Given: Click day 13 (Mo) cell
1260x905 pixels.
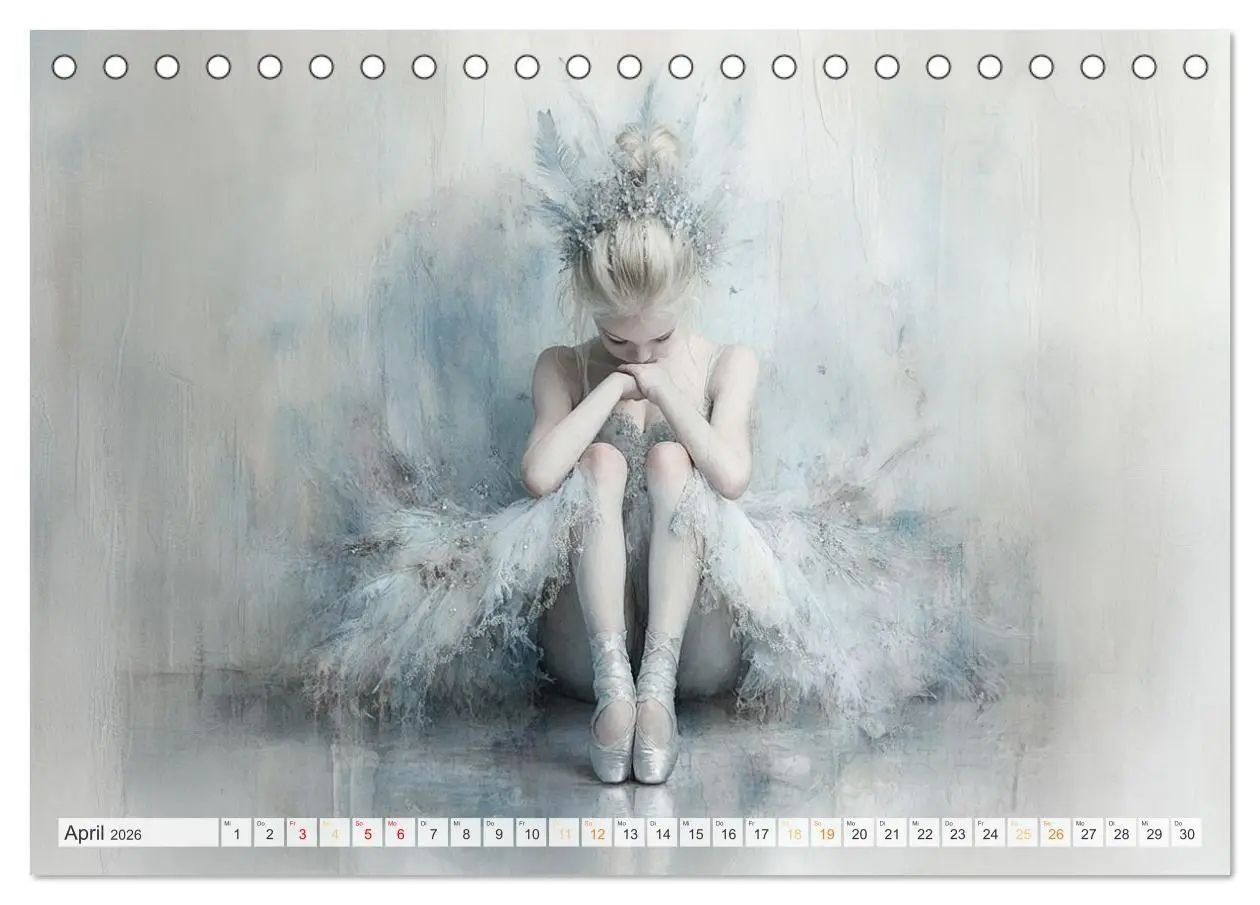Looking at the screenshot, I should 630,833.
